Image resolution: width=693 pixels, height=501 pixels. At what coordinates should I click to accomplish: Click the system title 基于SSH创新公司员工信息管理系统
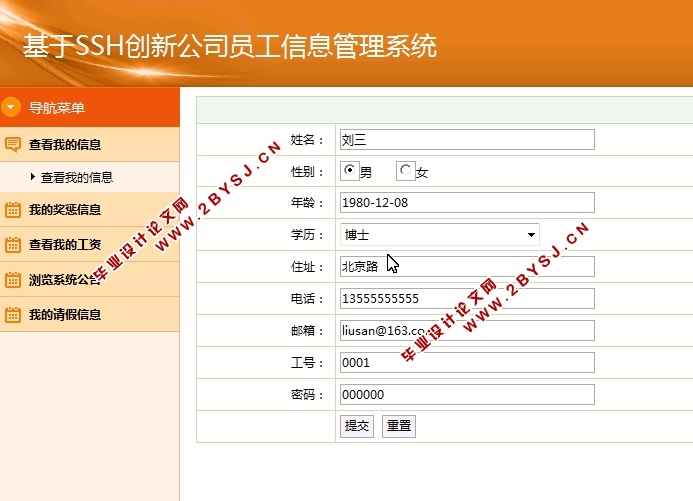pos(230,46)
